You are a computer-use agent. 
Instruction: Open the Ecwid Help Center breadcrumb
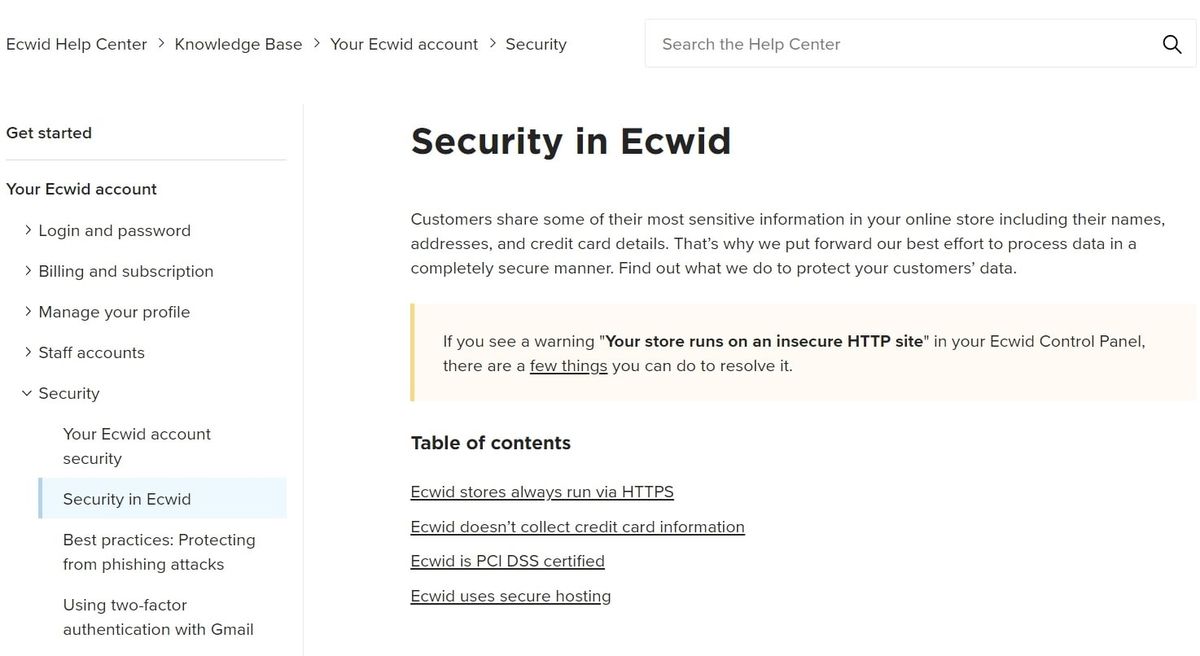click(x=76, y=44)
